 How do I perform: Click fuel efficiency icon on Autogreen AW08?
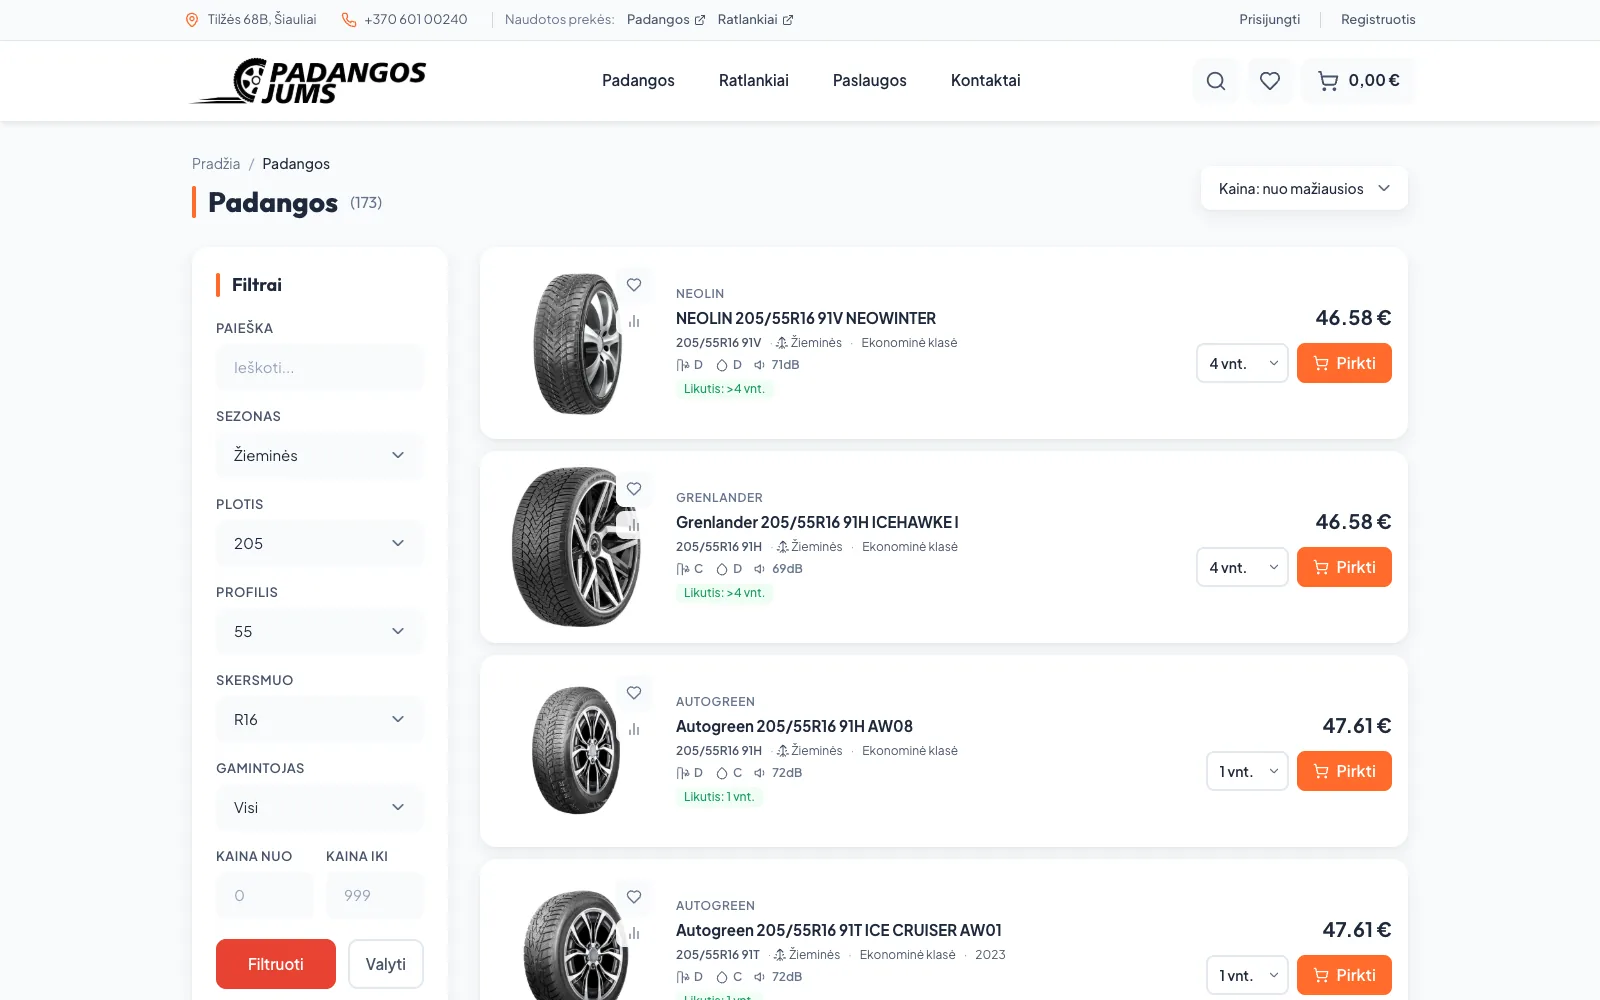683,773
